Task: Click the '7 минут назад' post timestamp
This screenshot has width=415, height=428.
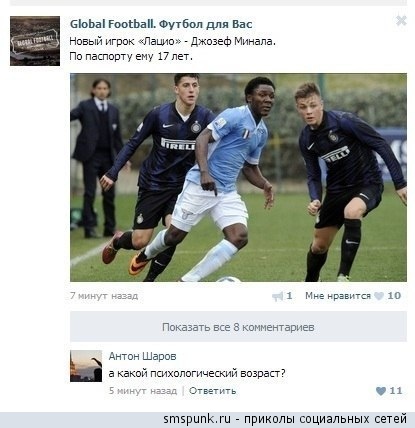Action: pyautogui.click(x=104, y=296)
